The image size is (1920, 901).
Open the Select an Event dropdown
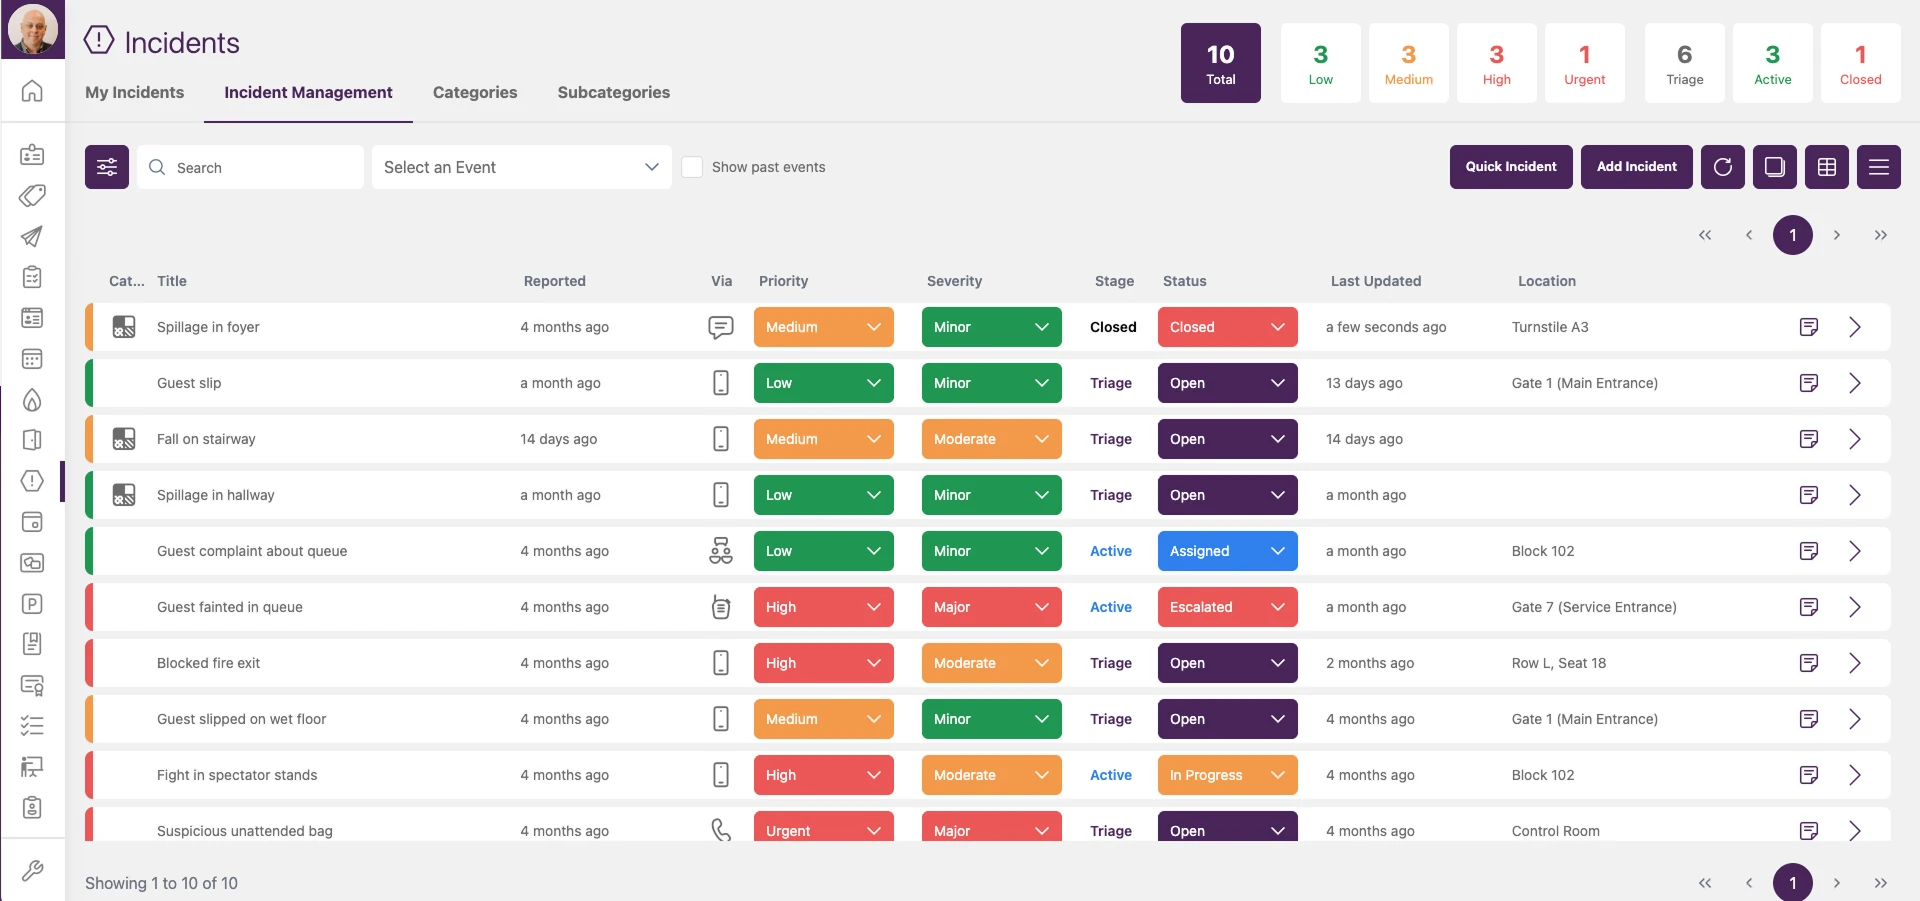tap(521, 167)
